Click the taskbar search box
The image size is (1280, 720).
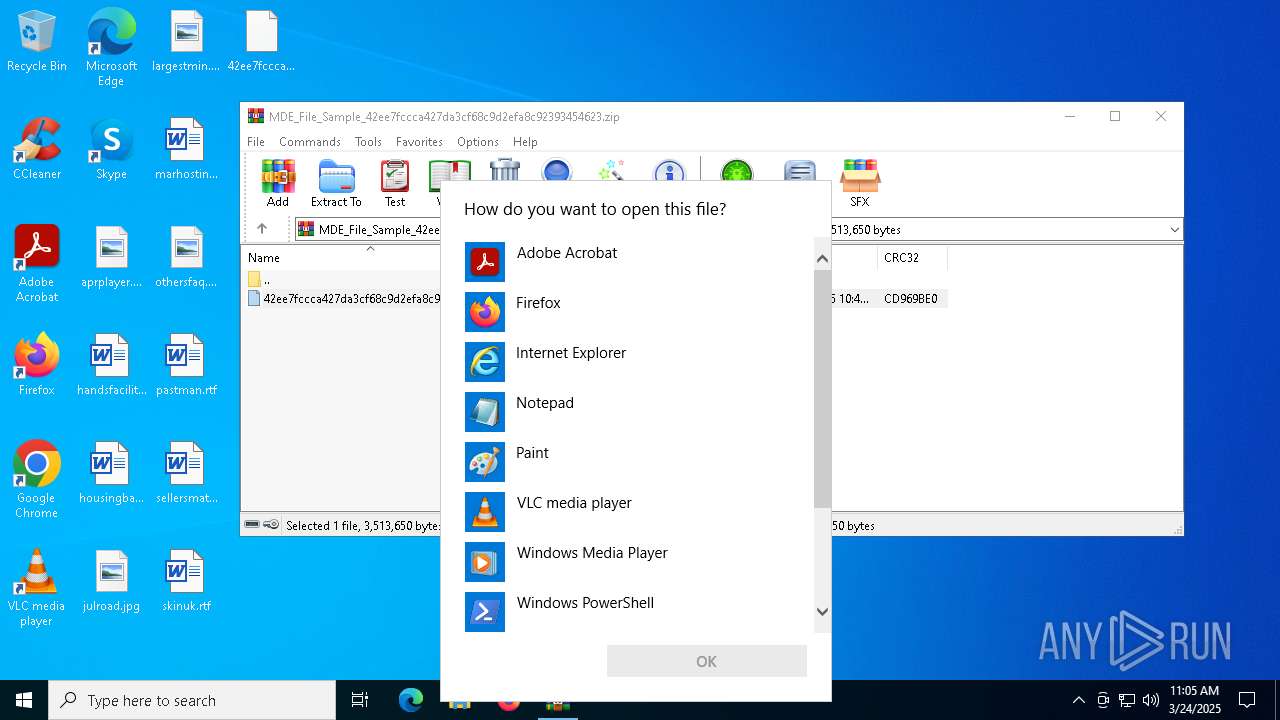[192, 700]
